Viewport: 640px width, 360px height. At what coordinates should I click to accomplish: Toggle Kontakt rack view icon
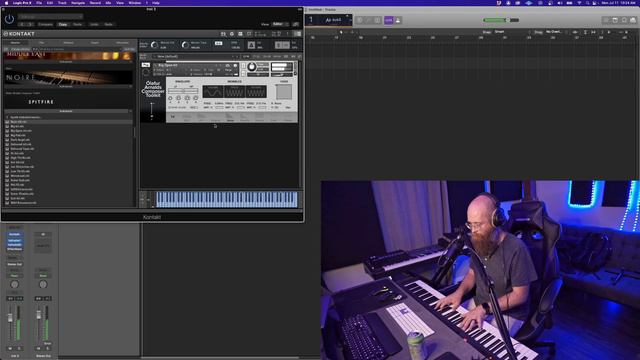(240, 34)
